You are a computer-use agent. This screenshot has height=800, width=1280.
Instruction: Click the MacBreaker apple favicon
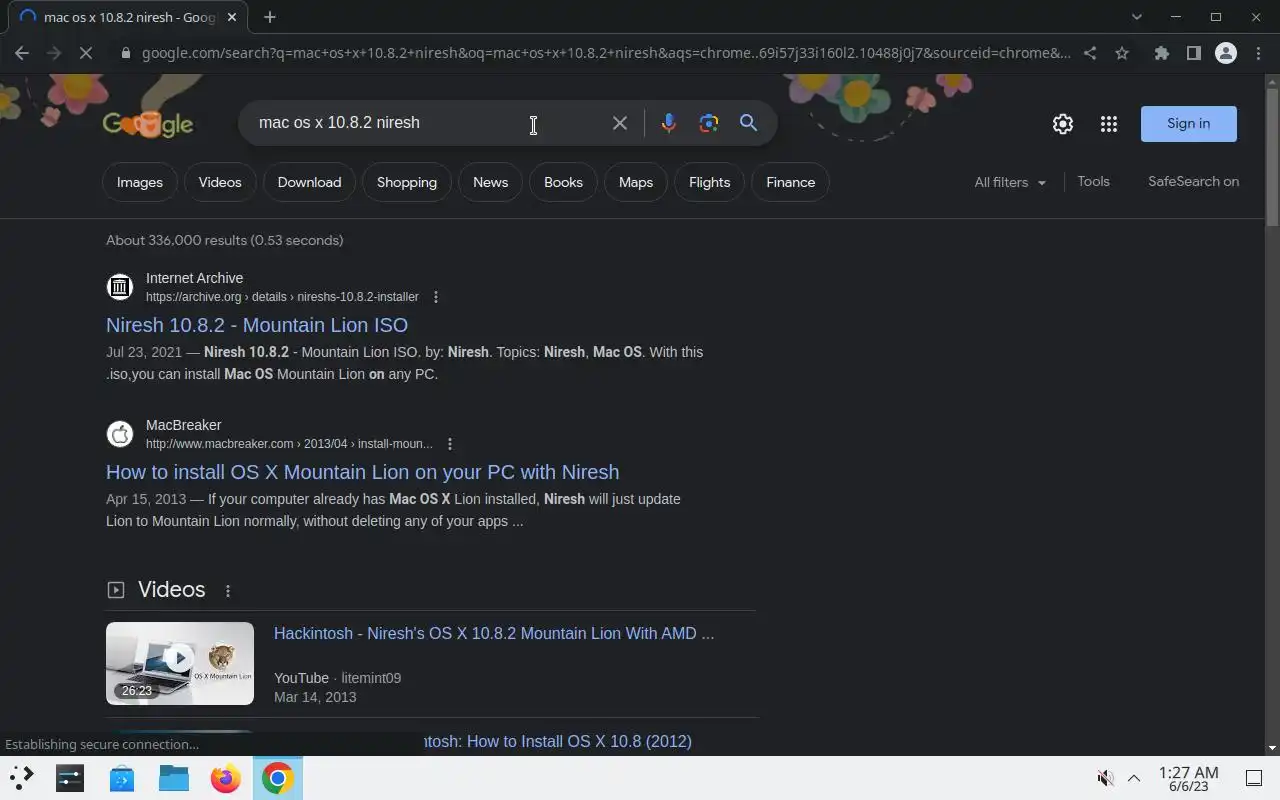pyautogui.click(x=120, y=434)
